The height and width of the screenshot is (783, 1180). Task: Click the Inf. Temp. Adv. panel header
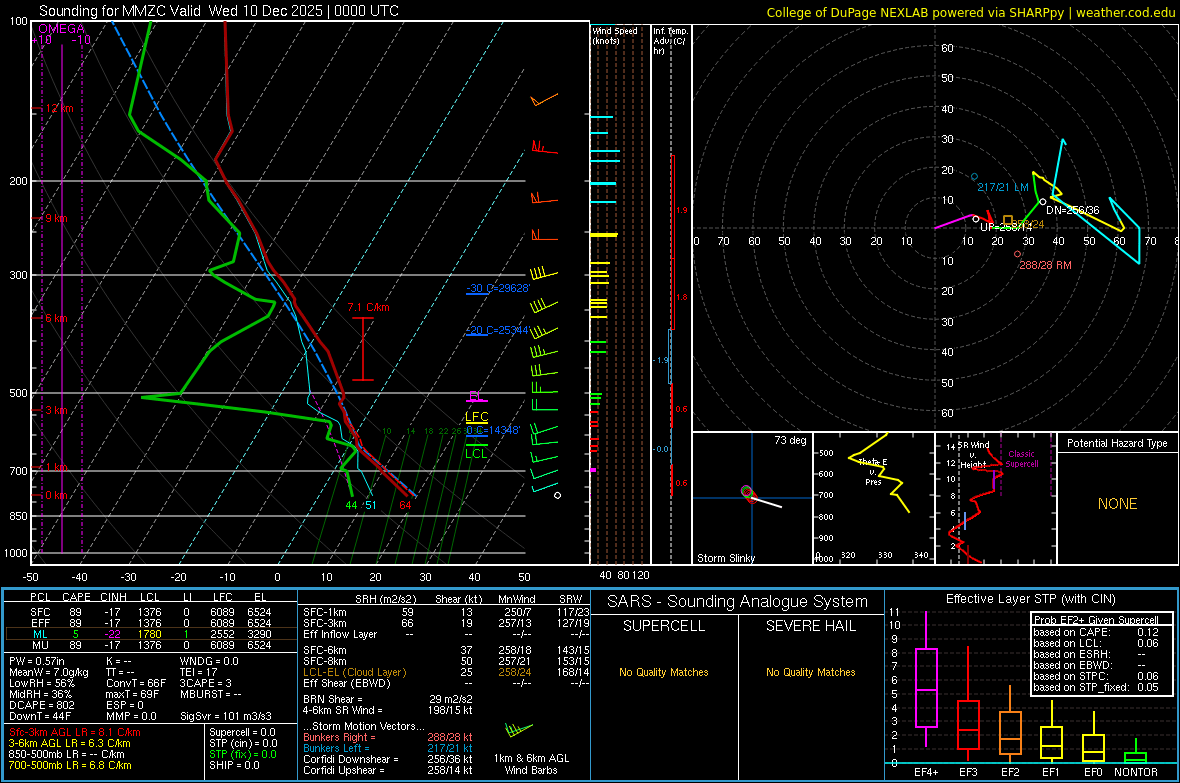coord(670,41)
